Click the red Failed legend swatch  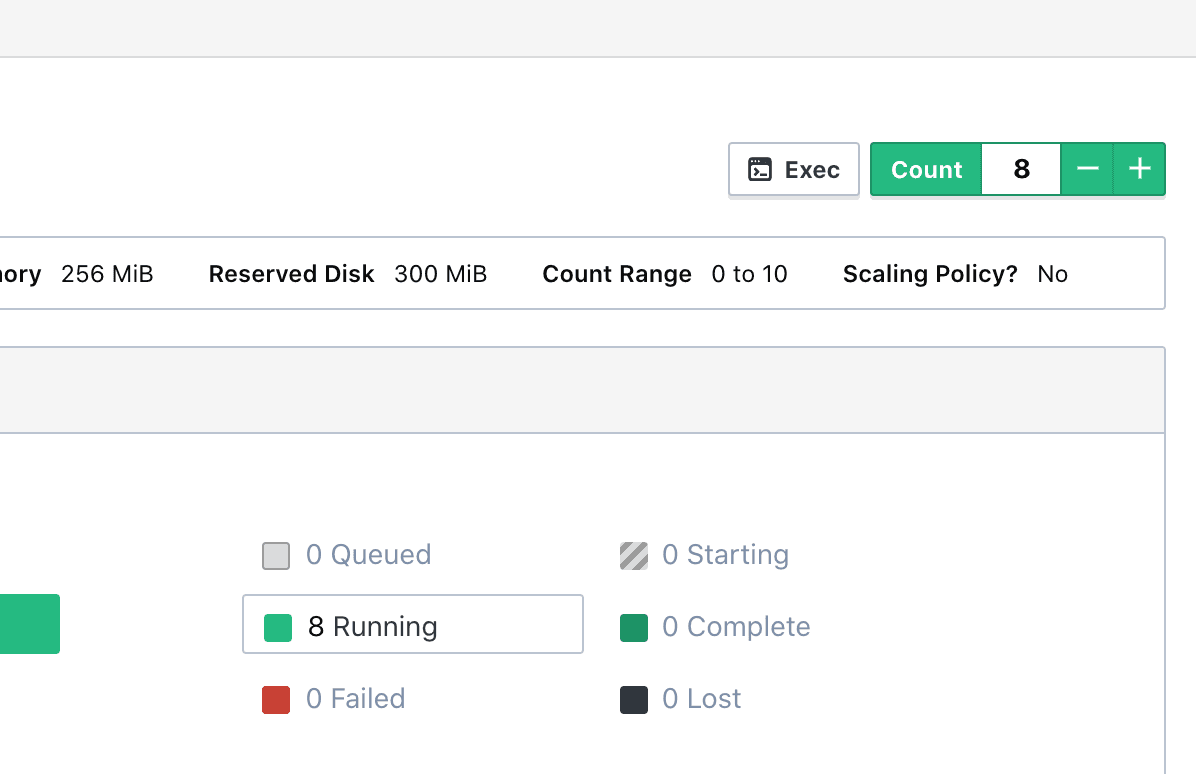click(x=276, y=700)
